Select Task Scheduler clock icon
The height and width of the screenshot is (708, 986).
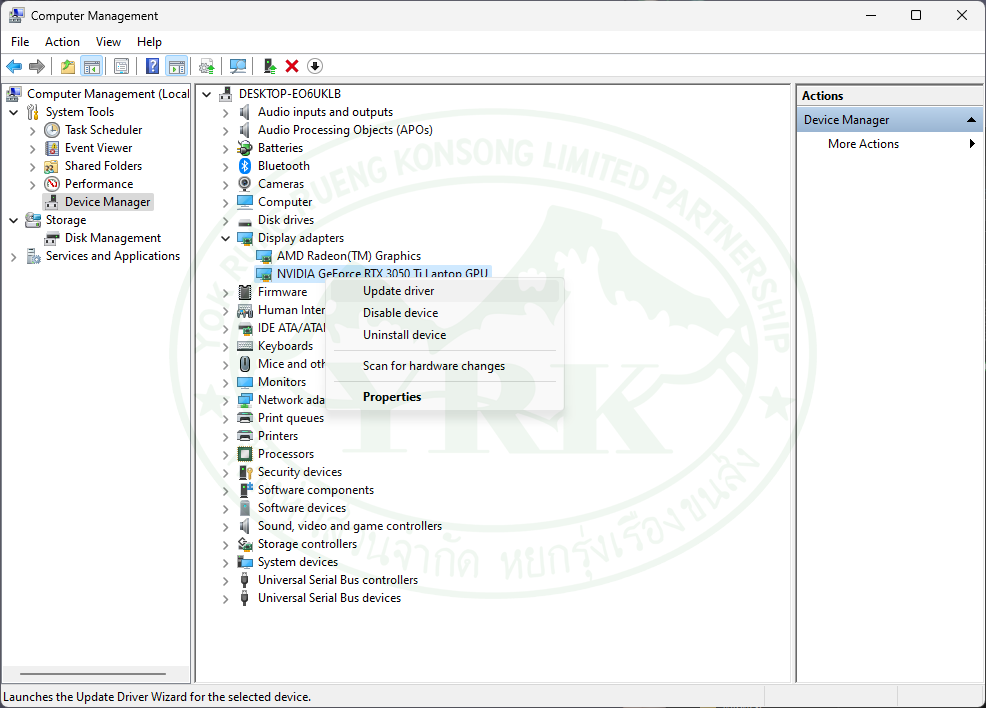52,130
